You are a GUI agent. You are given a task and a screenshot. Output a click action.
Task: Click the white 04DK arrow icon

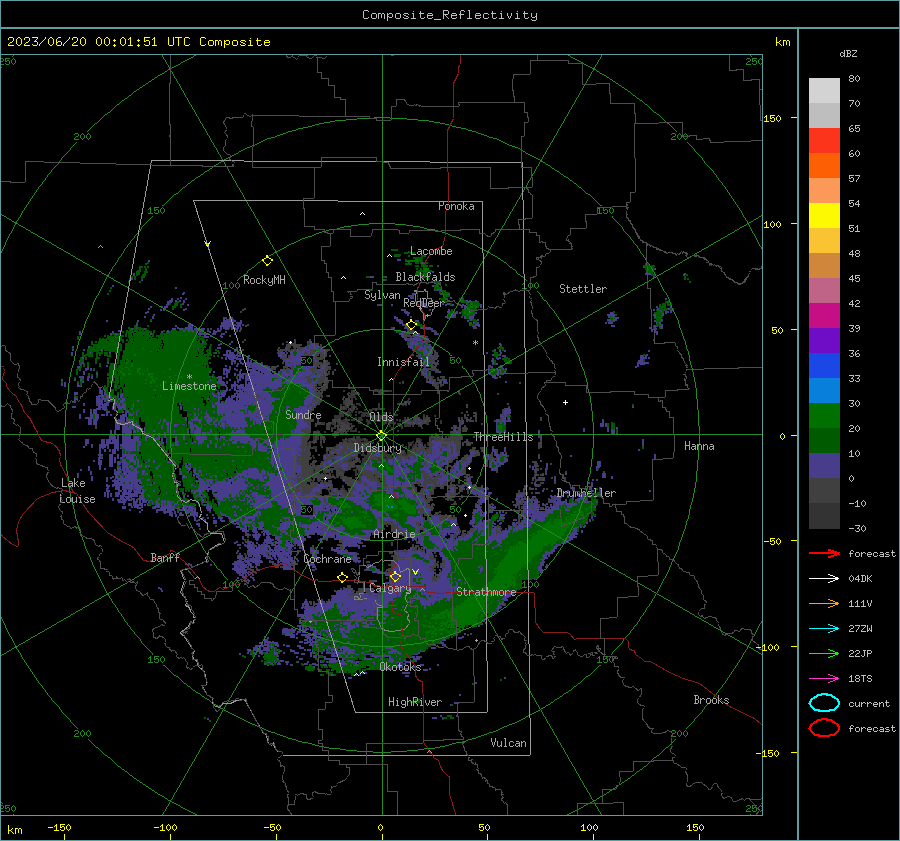tap(824, 579)
